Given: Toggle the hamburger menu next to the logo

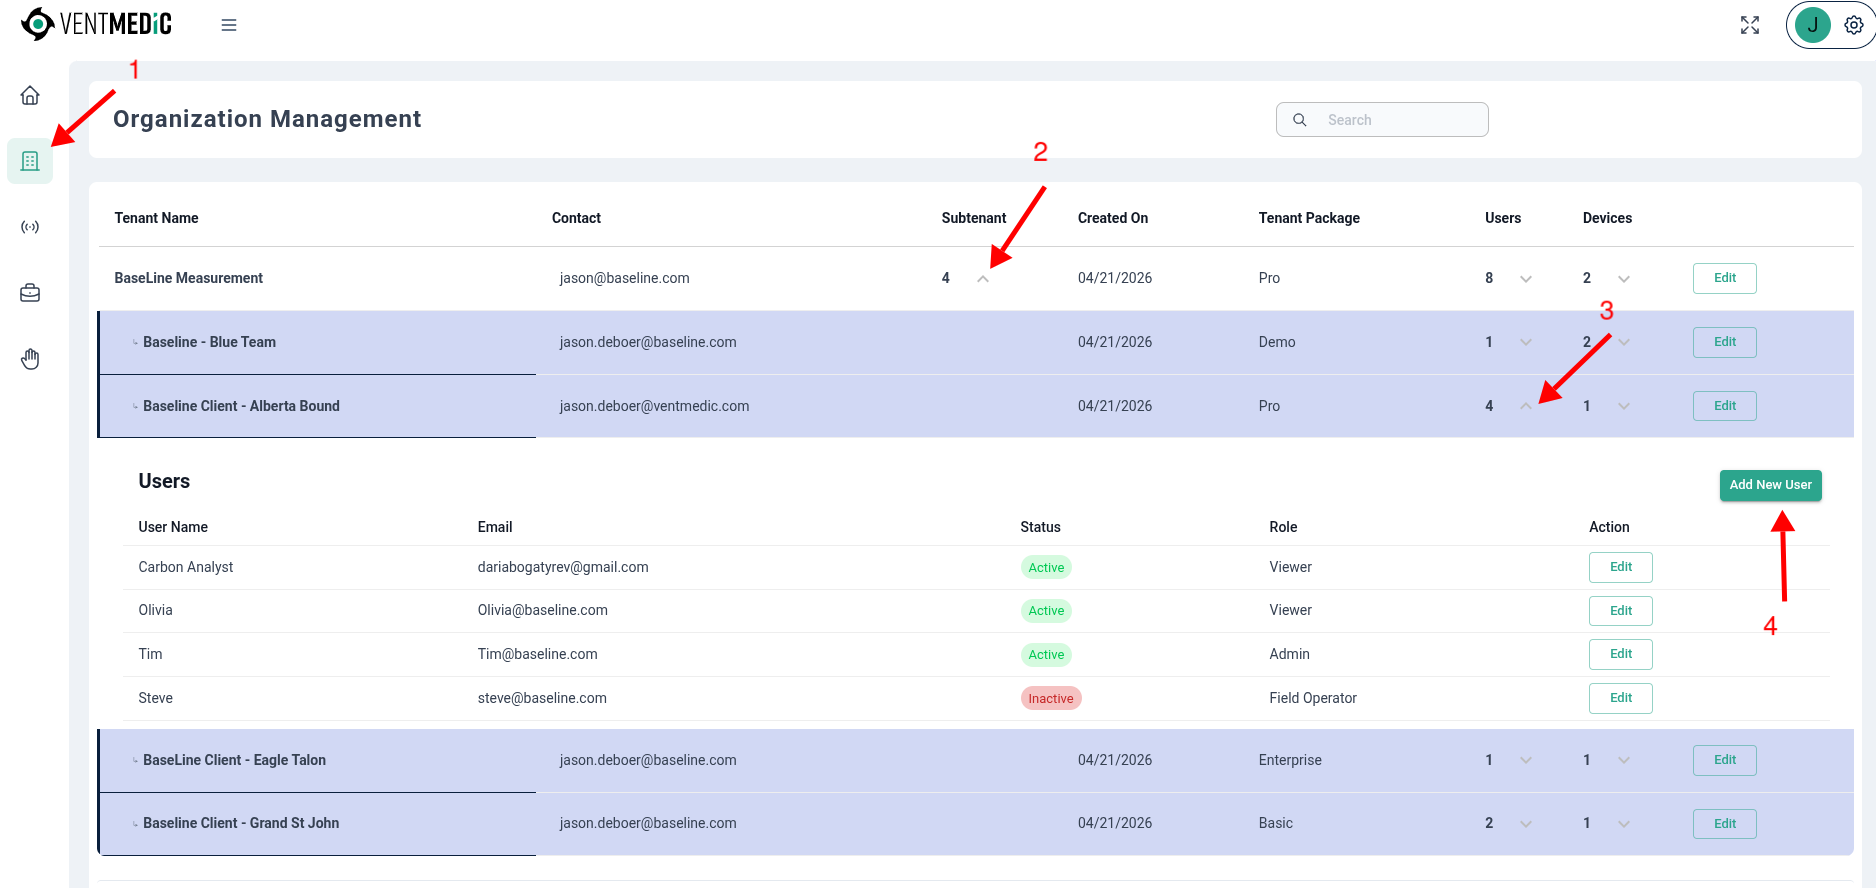Looking at the screenshot, I should 229,25.
